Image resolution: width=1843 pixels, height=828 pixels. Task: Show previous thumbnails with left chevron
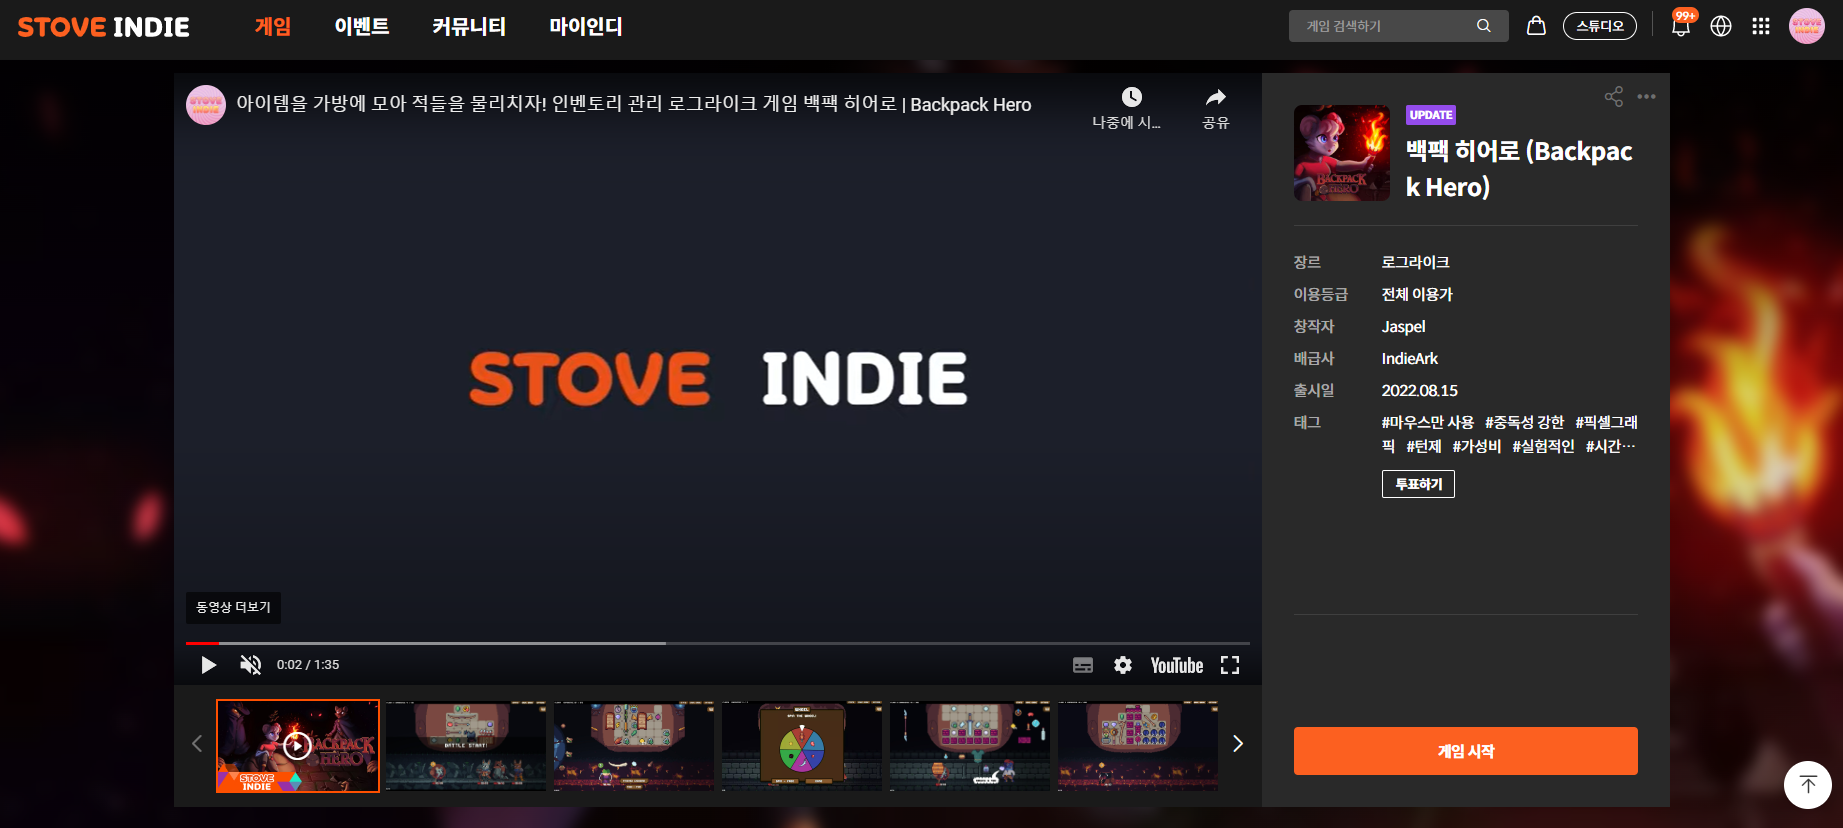197,744
